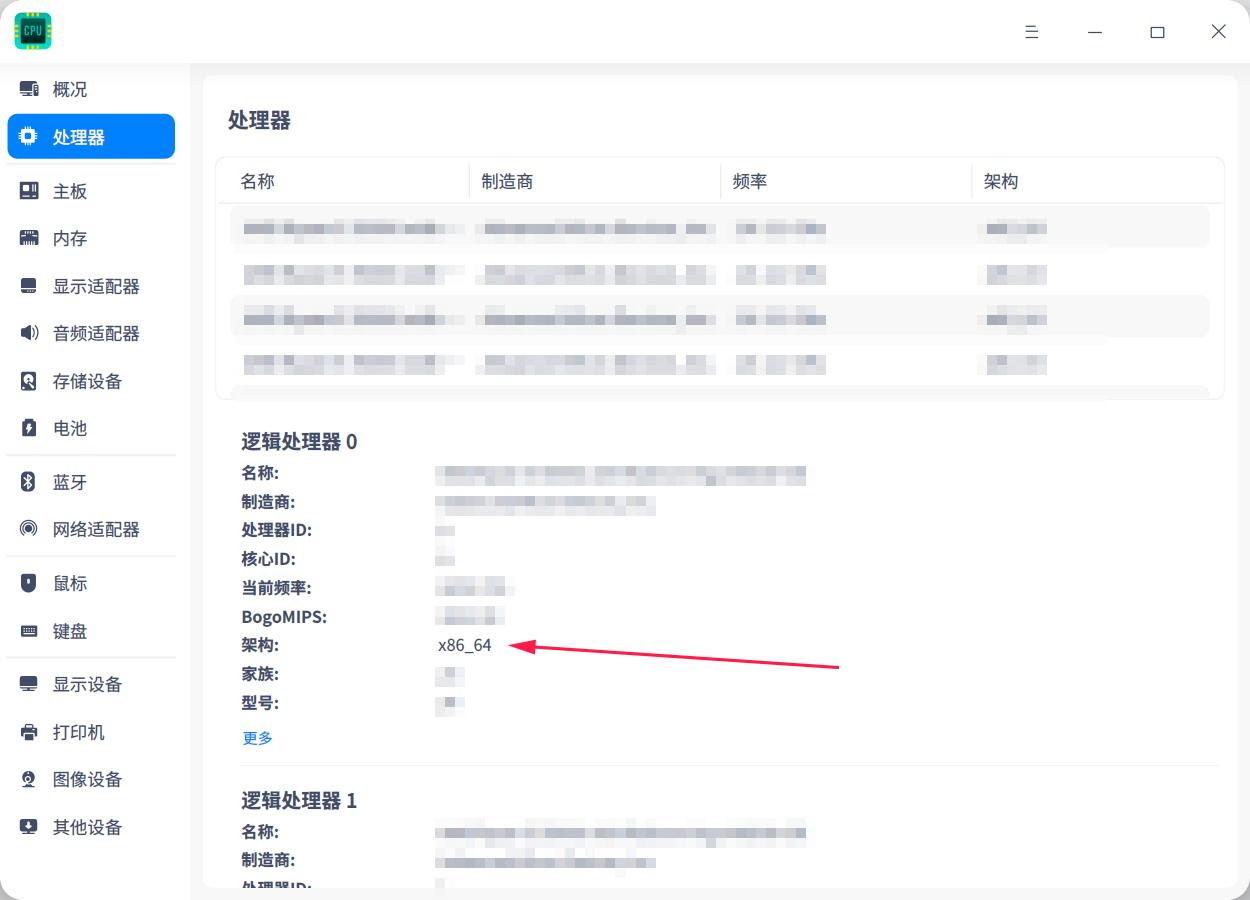Switch to the 概况 section

[x=69, y=89]
